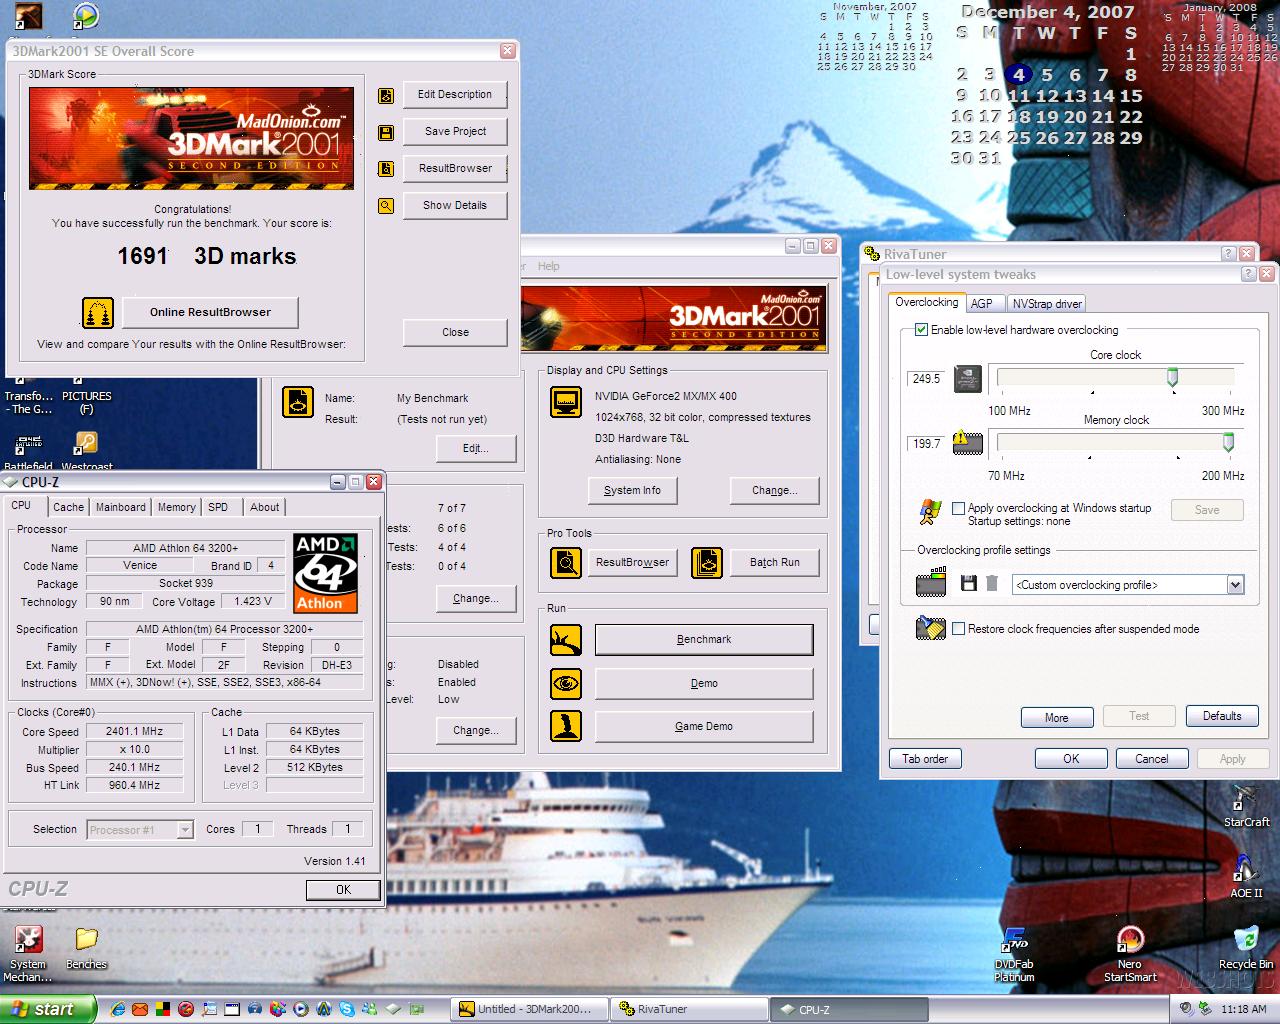Screen dimensions: 1280x1024
Task: Click the memory clock warning chip icon
Action: tap(967, 442)
